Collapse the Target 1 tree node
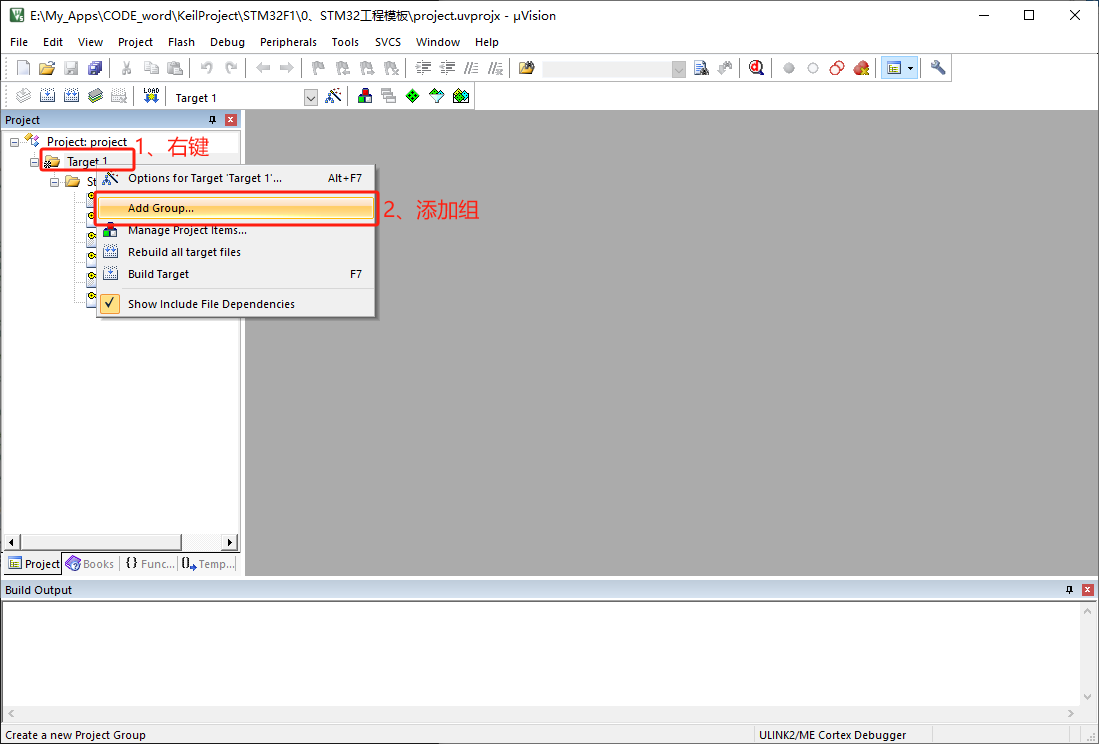The width and height of the screenshot is (1099, 744). tap(34, 163)
